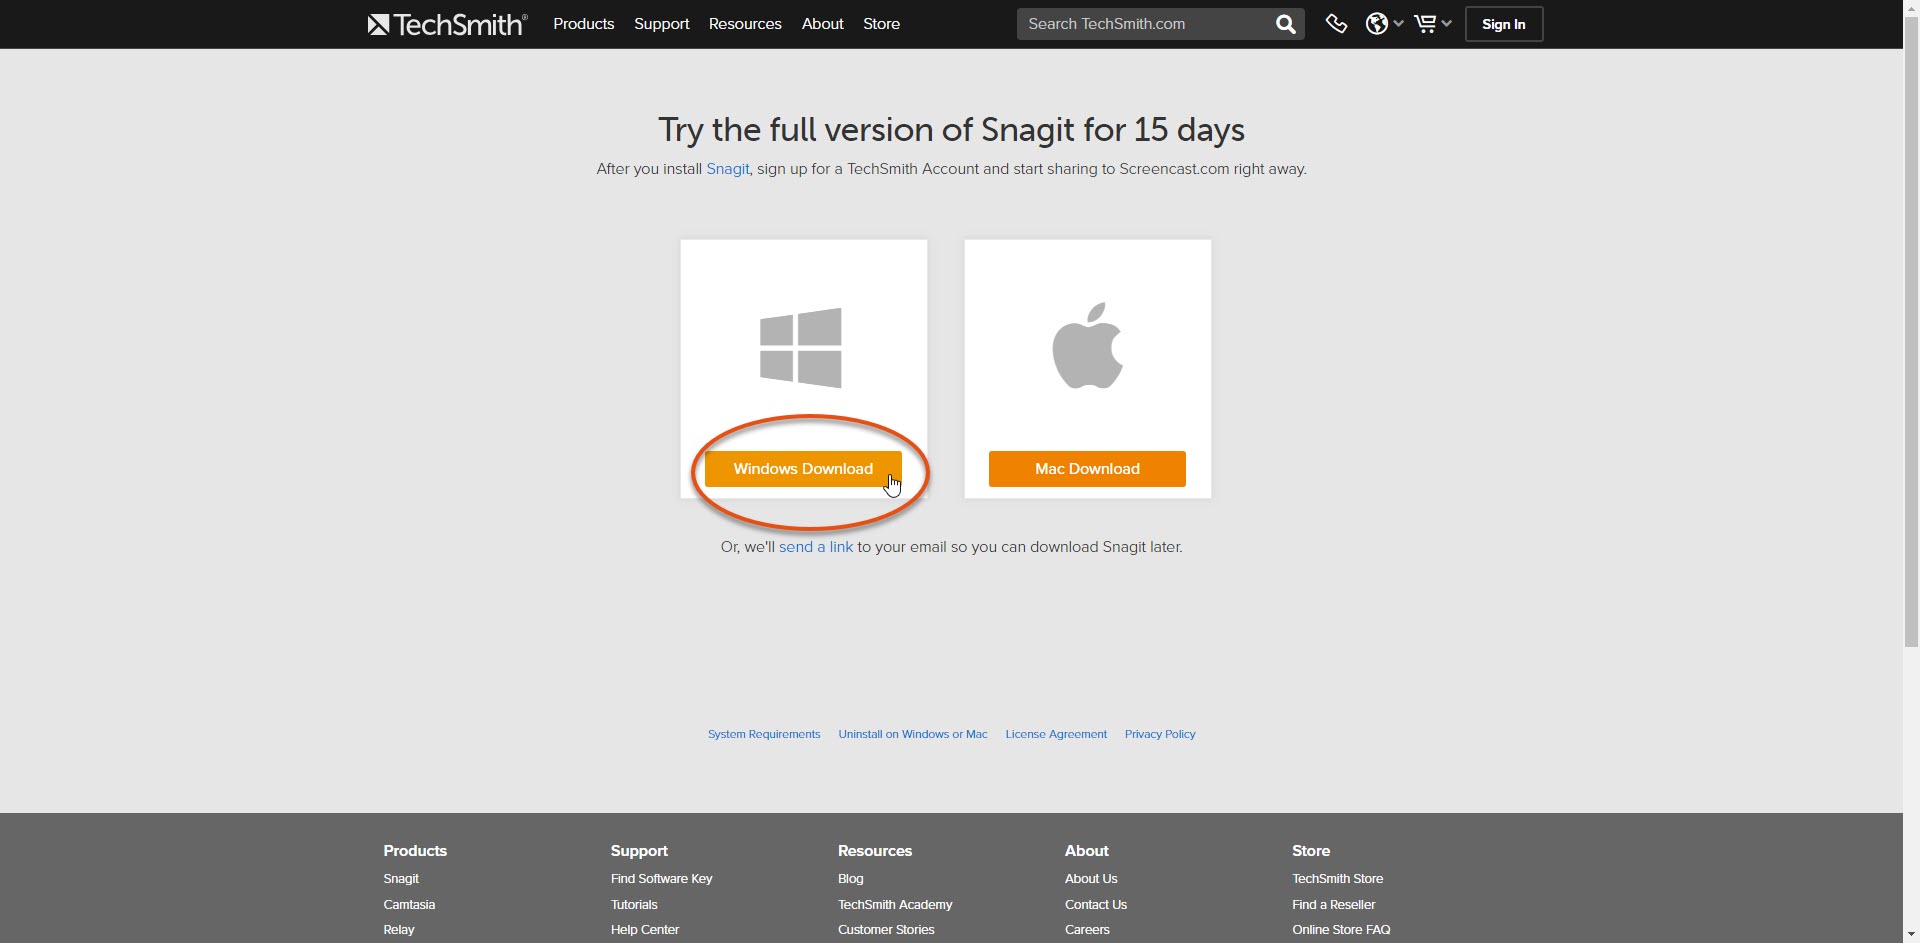Open the Customer Stories link
This screenshot has width=1920, height=943.
tap(886, 930)
